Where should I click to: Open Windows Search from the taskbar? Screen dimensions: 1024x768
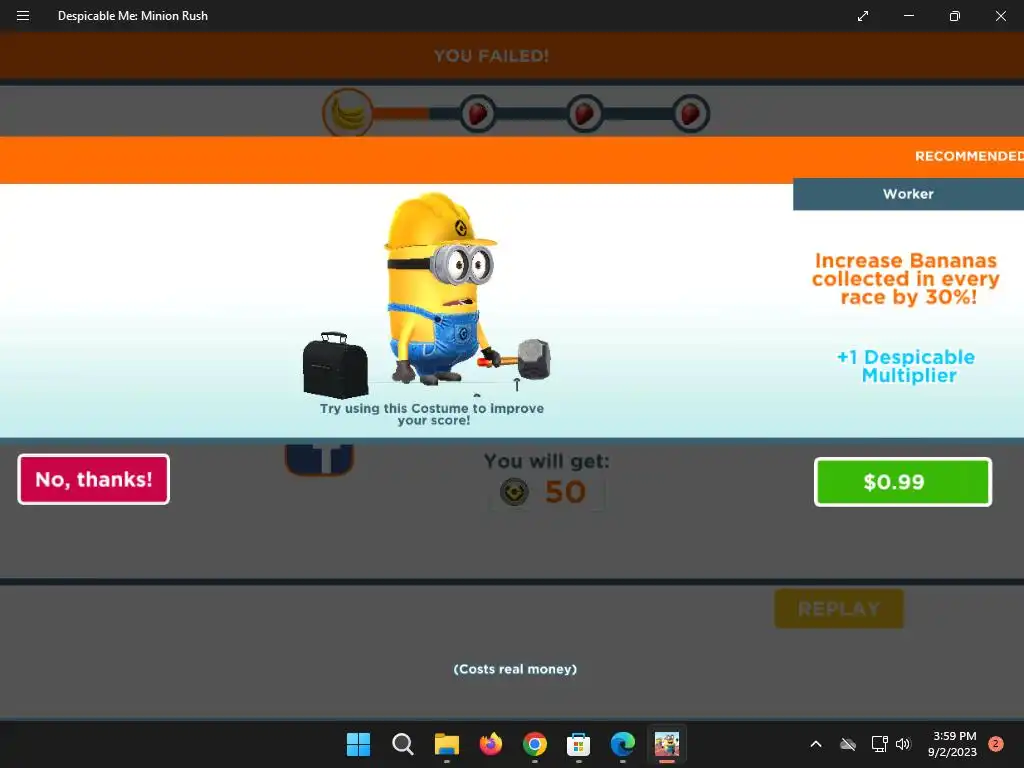tap(403, 744)
